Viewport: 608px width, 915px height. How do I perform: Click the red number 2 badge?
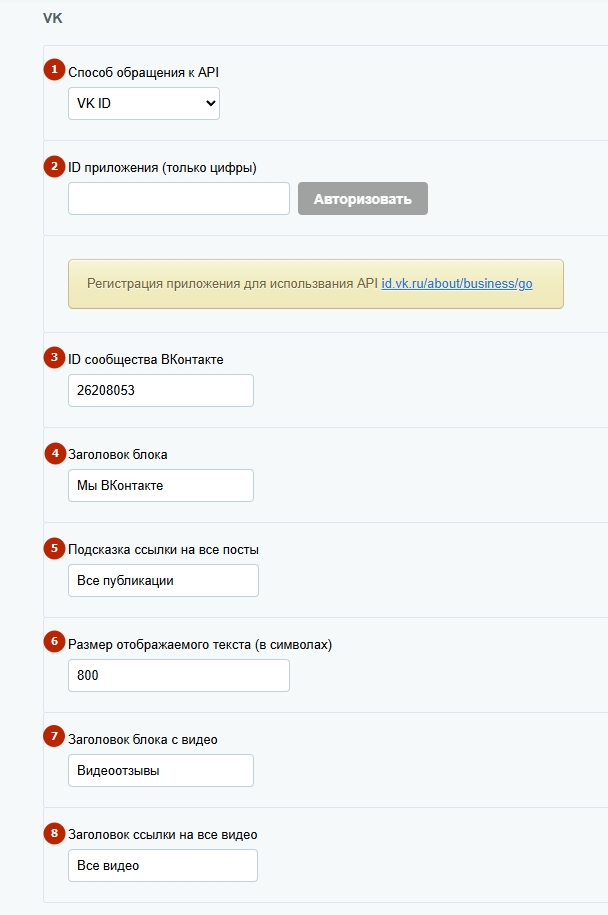pyautogui.click(x=54, y=166)
